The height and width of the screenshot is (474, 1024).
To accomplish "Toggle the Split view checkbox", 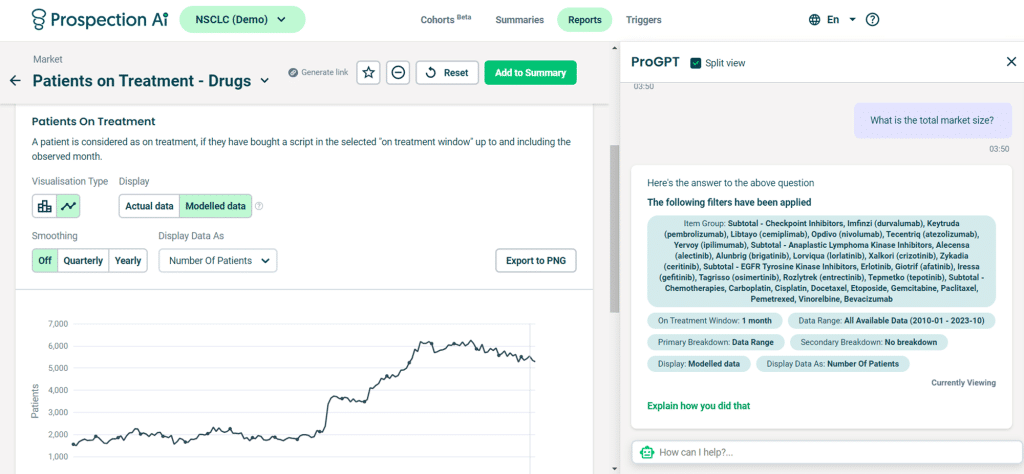I will tap(696, 63).
